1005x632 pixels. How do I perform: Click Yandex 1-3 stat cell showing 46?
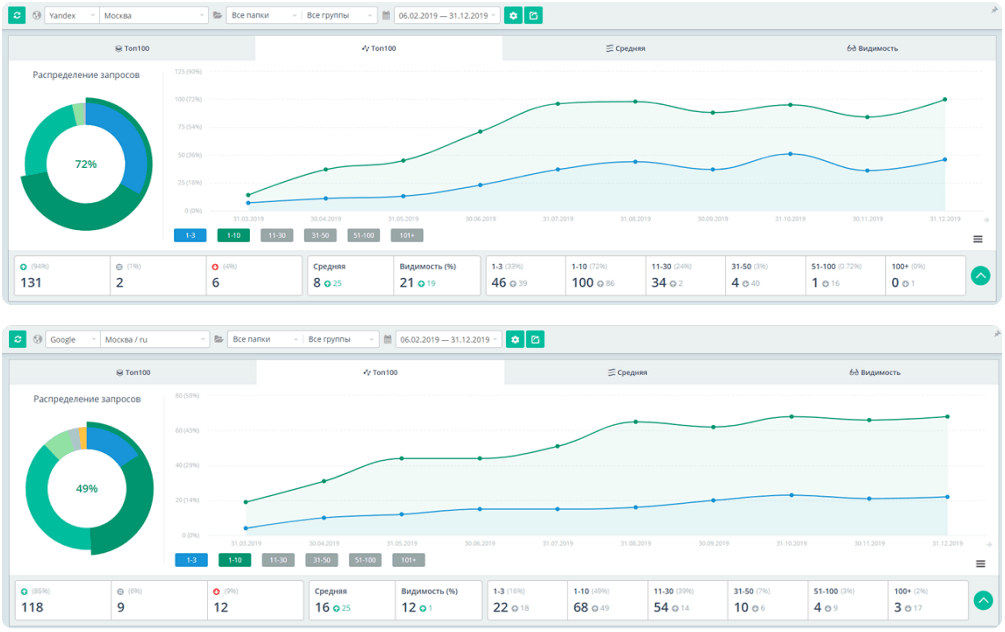tap(526, 276)
